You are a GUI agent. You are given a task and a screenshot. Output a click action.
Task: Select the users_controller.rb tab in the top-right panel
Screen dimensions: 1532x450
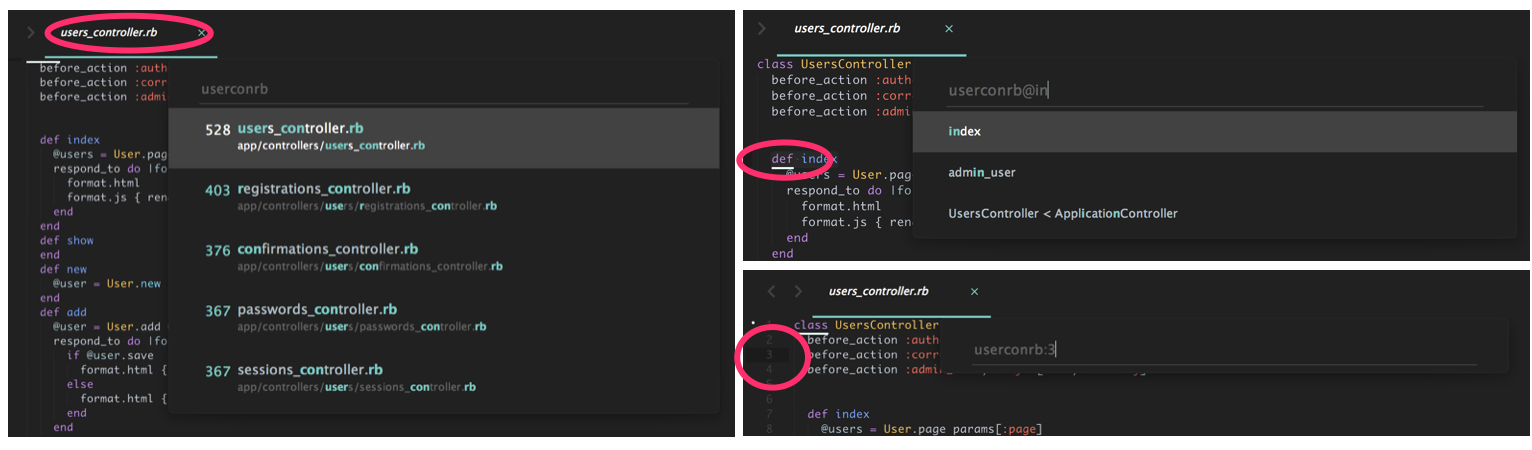(847, 29)
